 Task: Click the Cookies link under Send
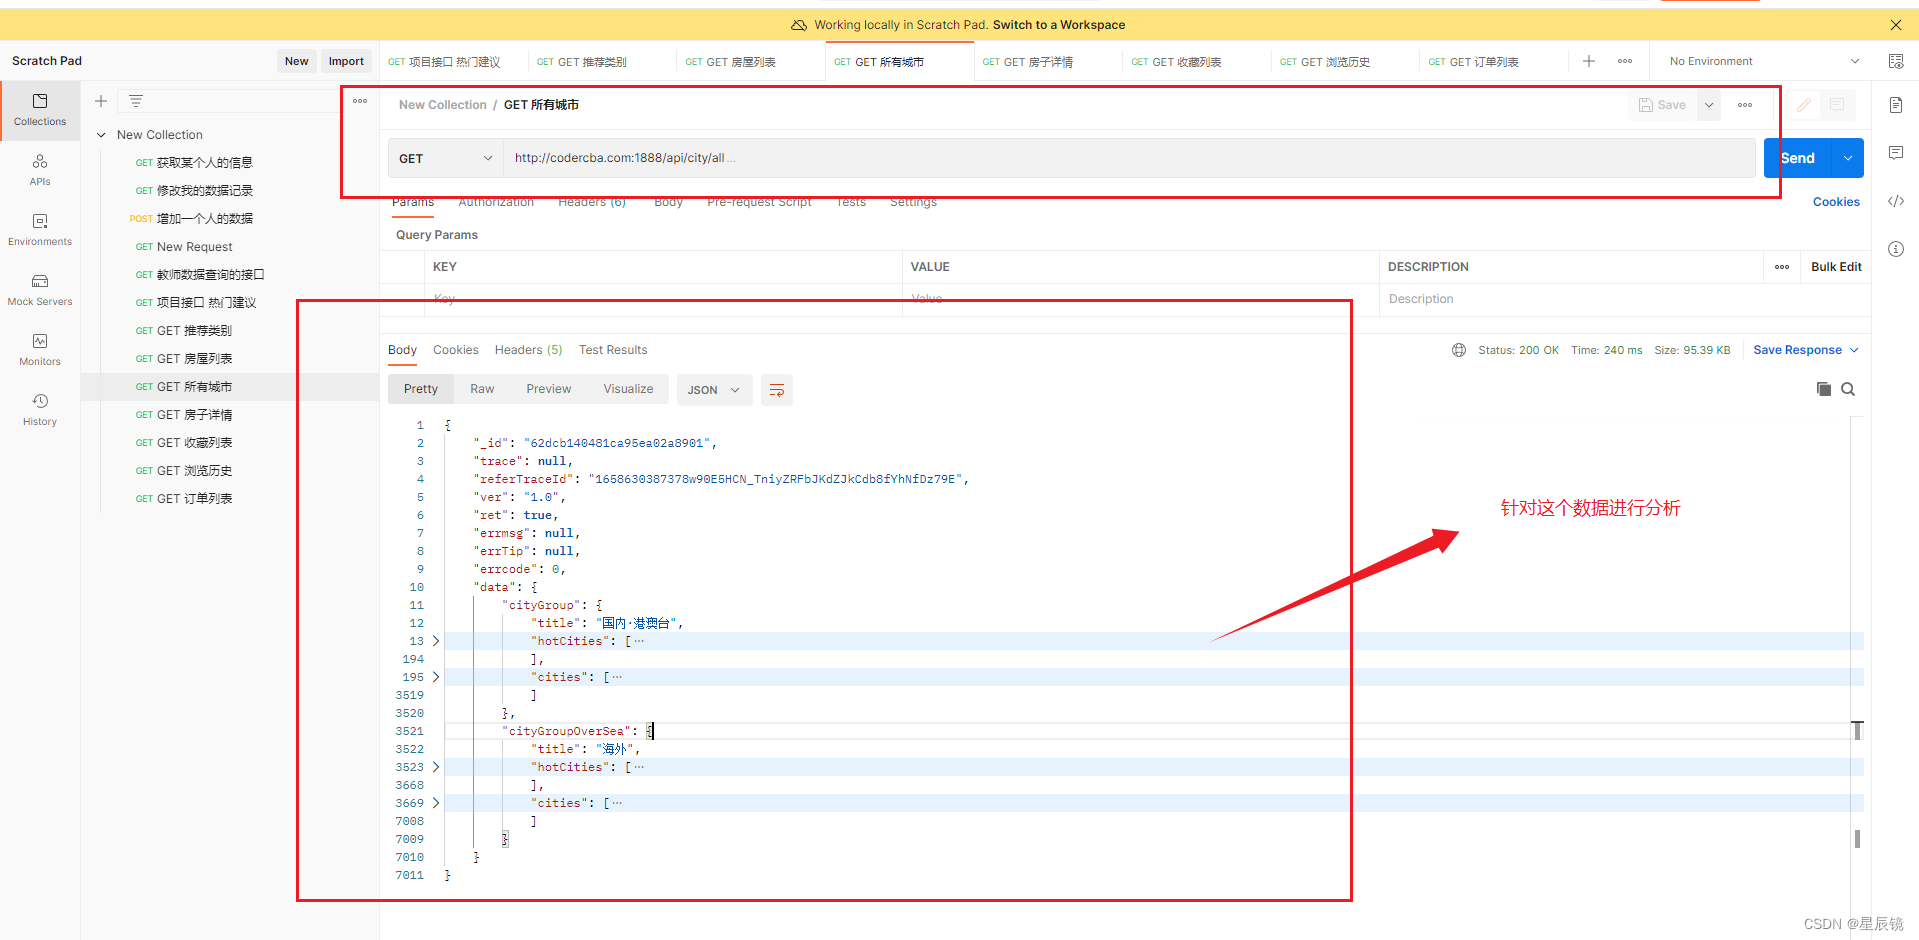1836,202
